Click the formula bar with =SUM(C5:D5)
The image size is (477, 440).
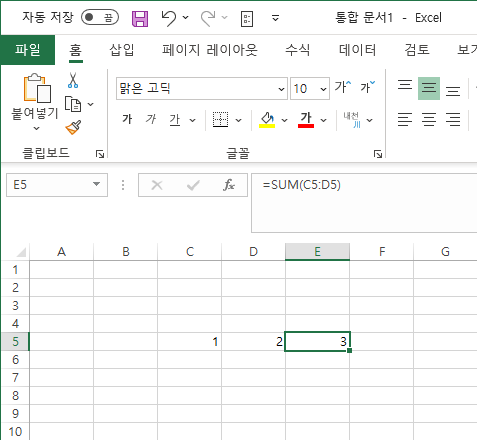[x=364, y=203]
